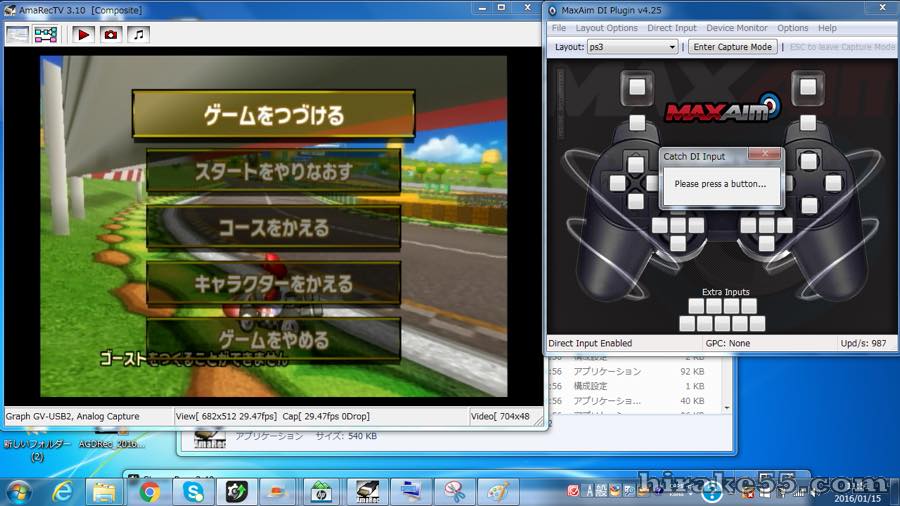Click the music note audio icon in AmaRecTV
The height and width of the screenshot is (506, 900).
pyautogui.click(x=138, y=35)
